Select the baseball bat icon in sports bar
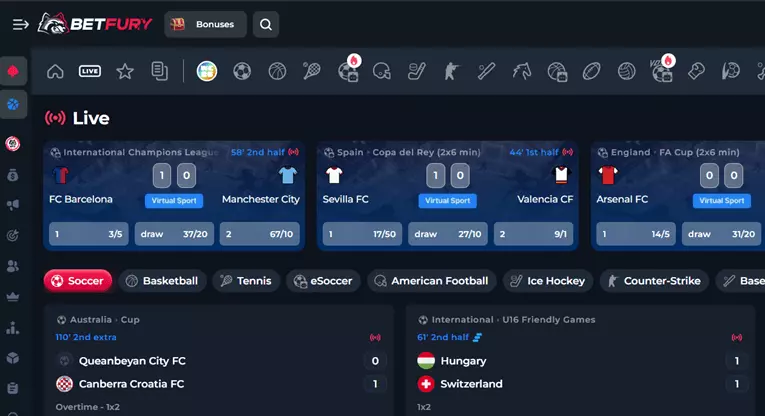This screenshot has height=416, width=765. point(486,71)
